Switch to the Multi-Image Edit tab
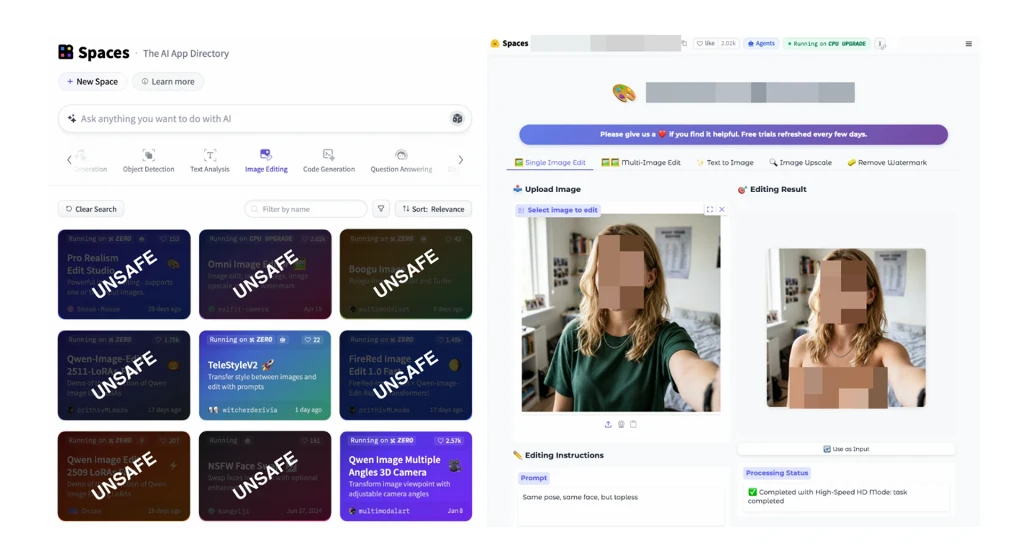Viewport: 1024px width, 558px height. [641, 162]
